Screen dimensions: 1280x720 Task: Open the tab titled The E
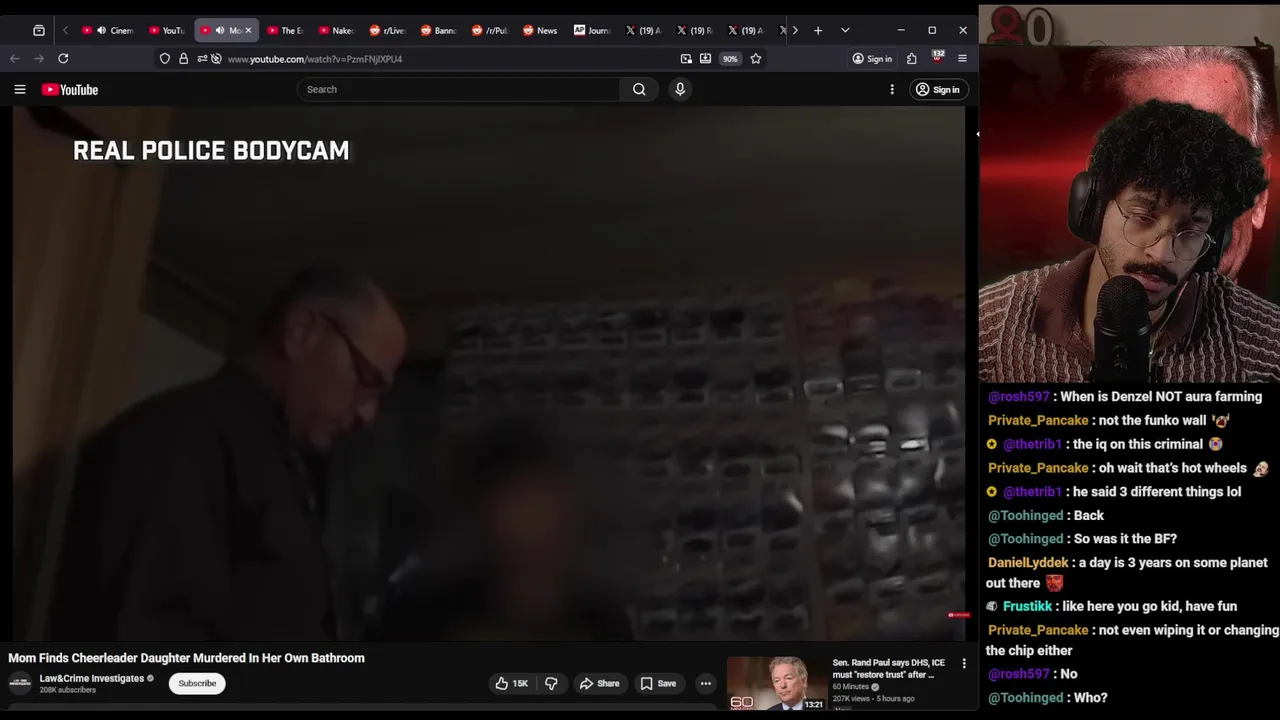coord(284,30)
